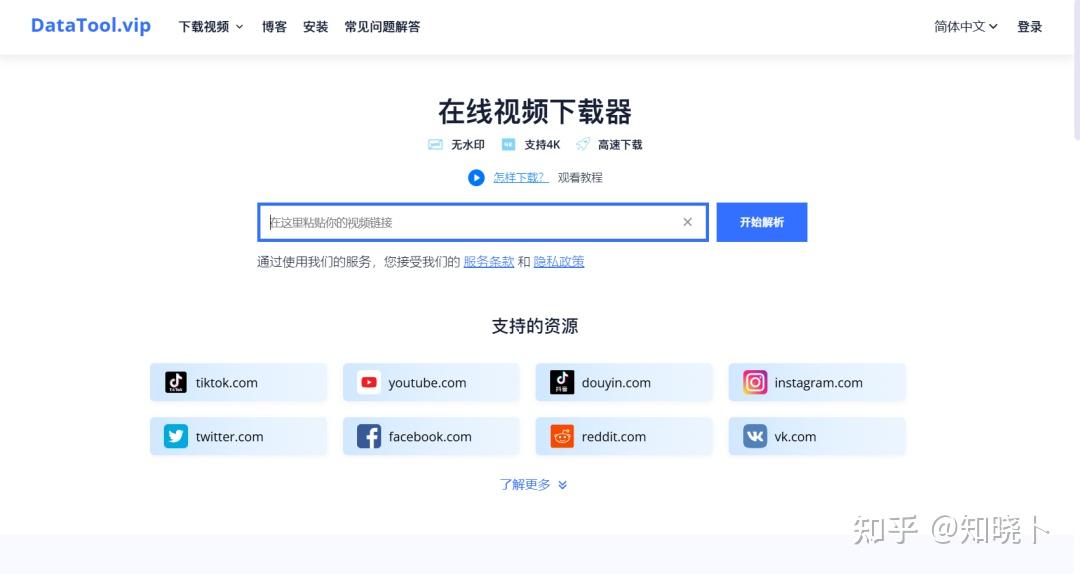Click the Facebook logo icon

(369, 436)
